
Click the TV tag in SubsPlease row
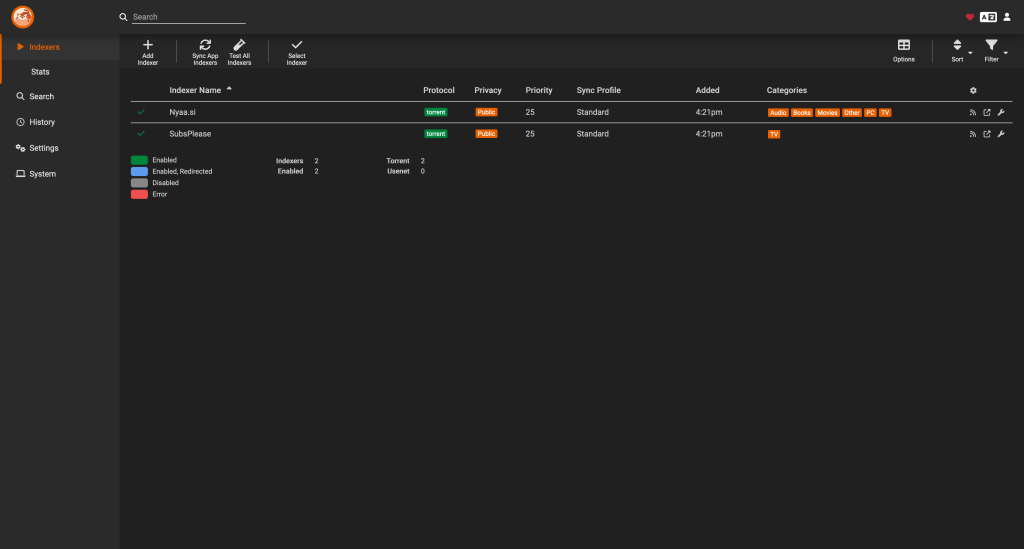click(774, 134)
